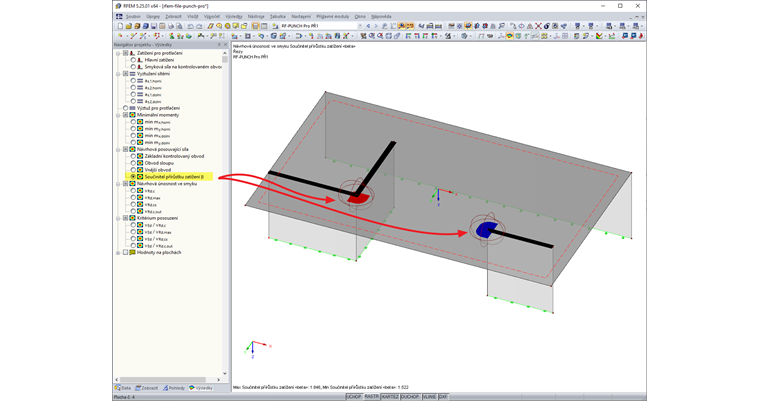
Task: Select the Hlavní zatížení radio button
Action: coord(133,60)
